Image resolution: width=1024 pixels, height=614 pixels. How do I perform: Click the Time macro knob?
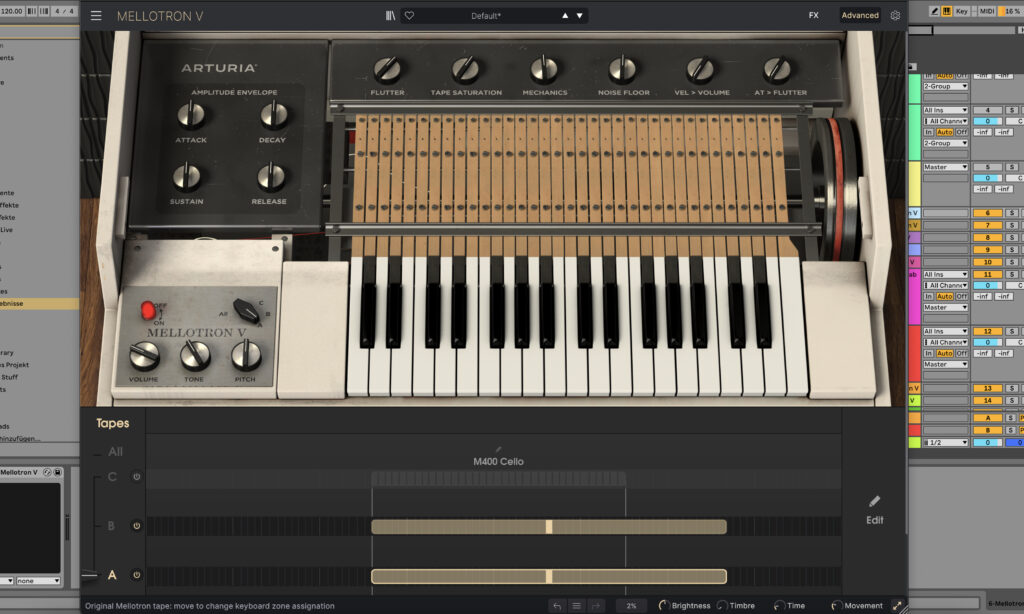pyautogui.click(x=779, y=606)
